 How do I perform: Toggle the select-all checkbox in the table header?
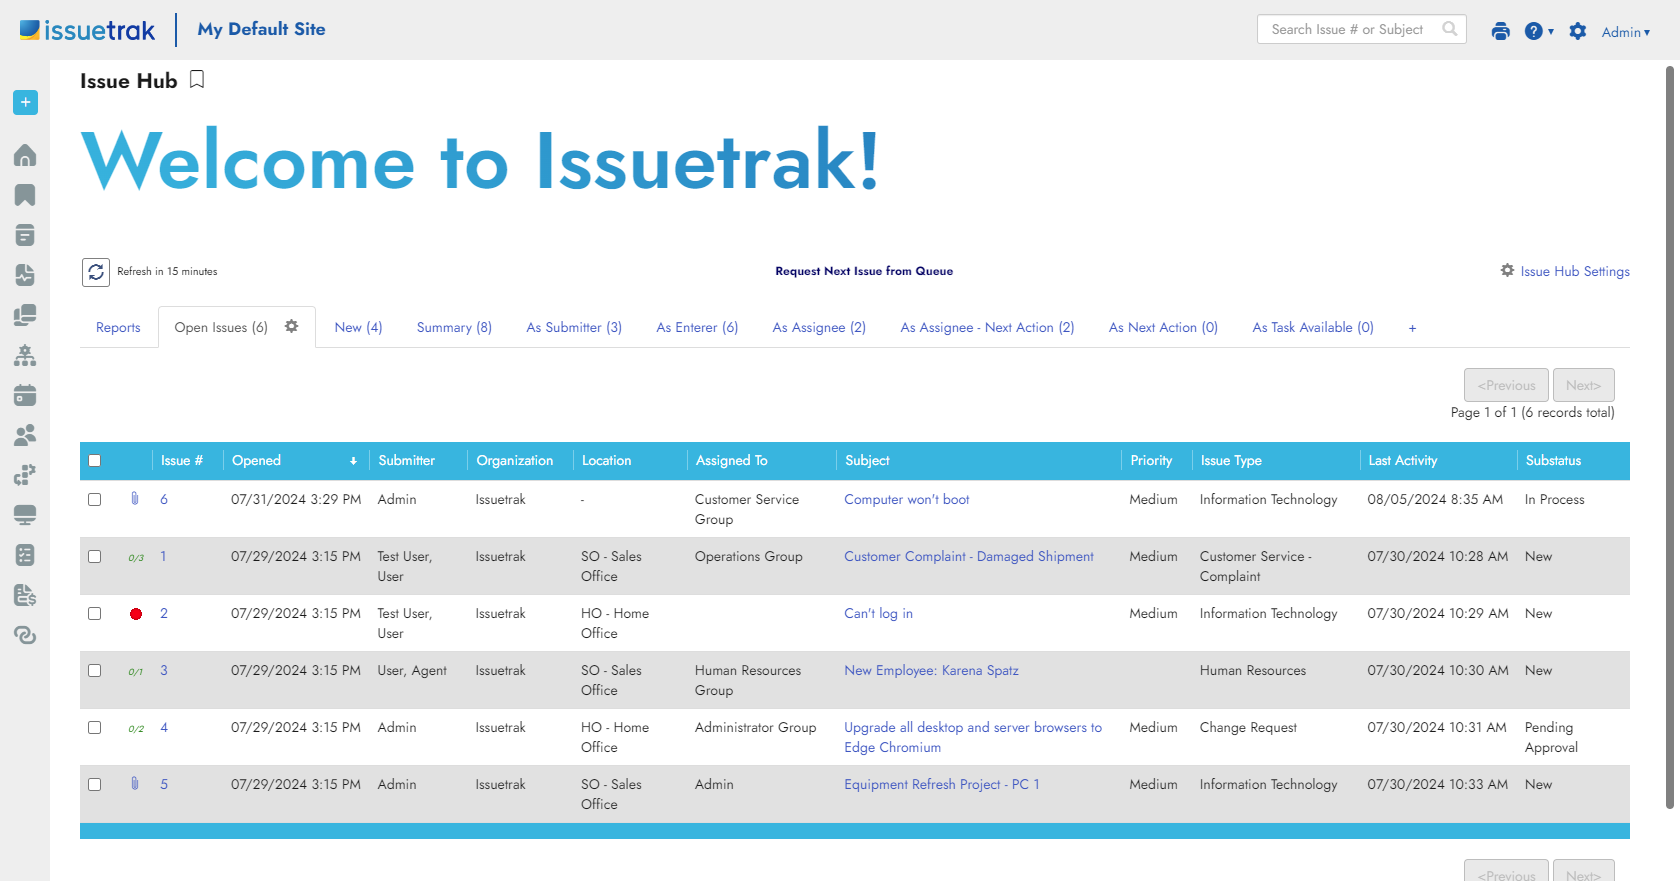coord(95,461)
